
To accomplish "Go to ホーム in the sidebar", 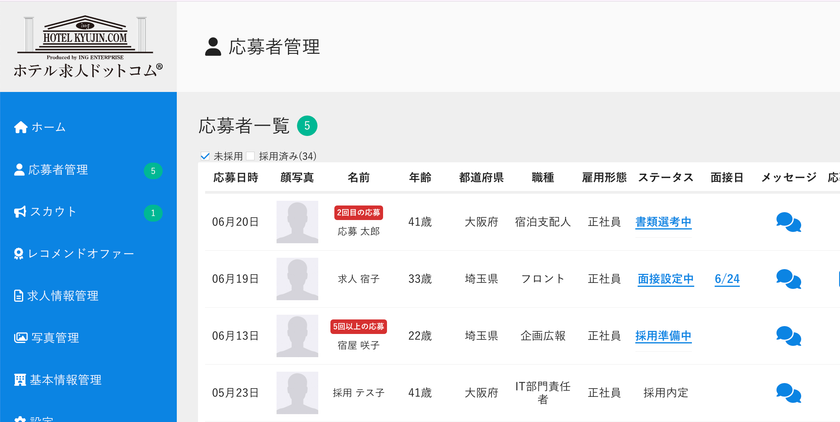I will 40,127.
